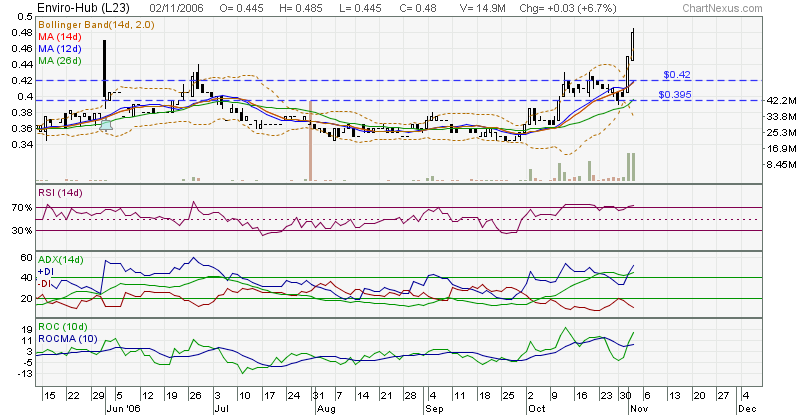Click the blue MA (12d) legend label
This screenshot has height=415, width=800.
pyautogui.click(x=60, y=48)
